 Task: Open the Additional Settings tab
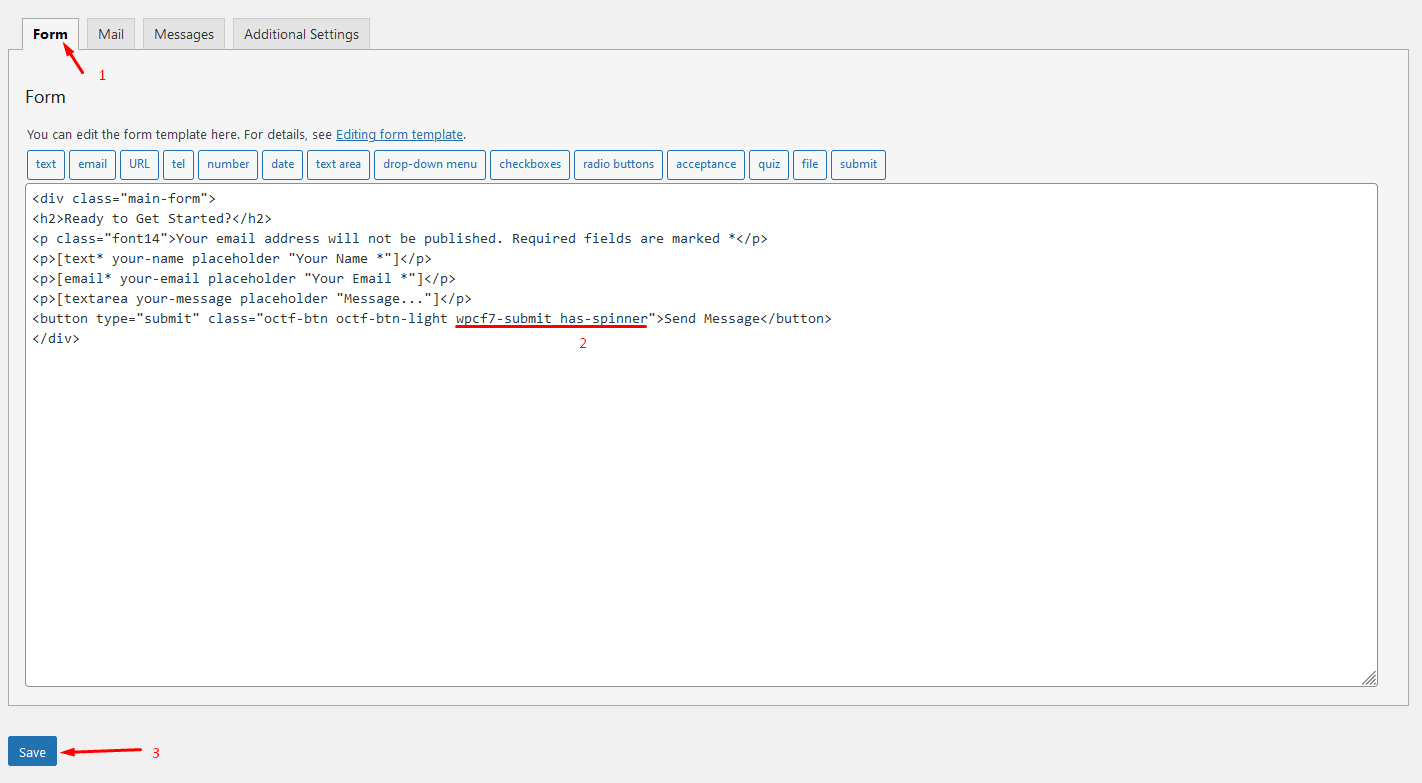point(301,34)
